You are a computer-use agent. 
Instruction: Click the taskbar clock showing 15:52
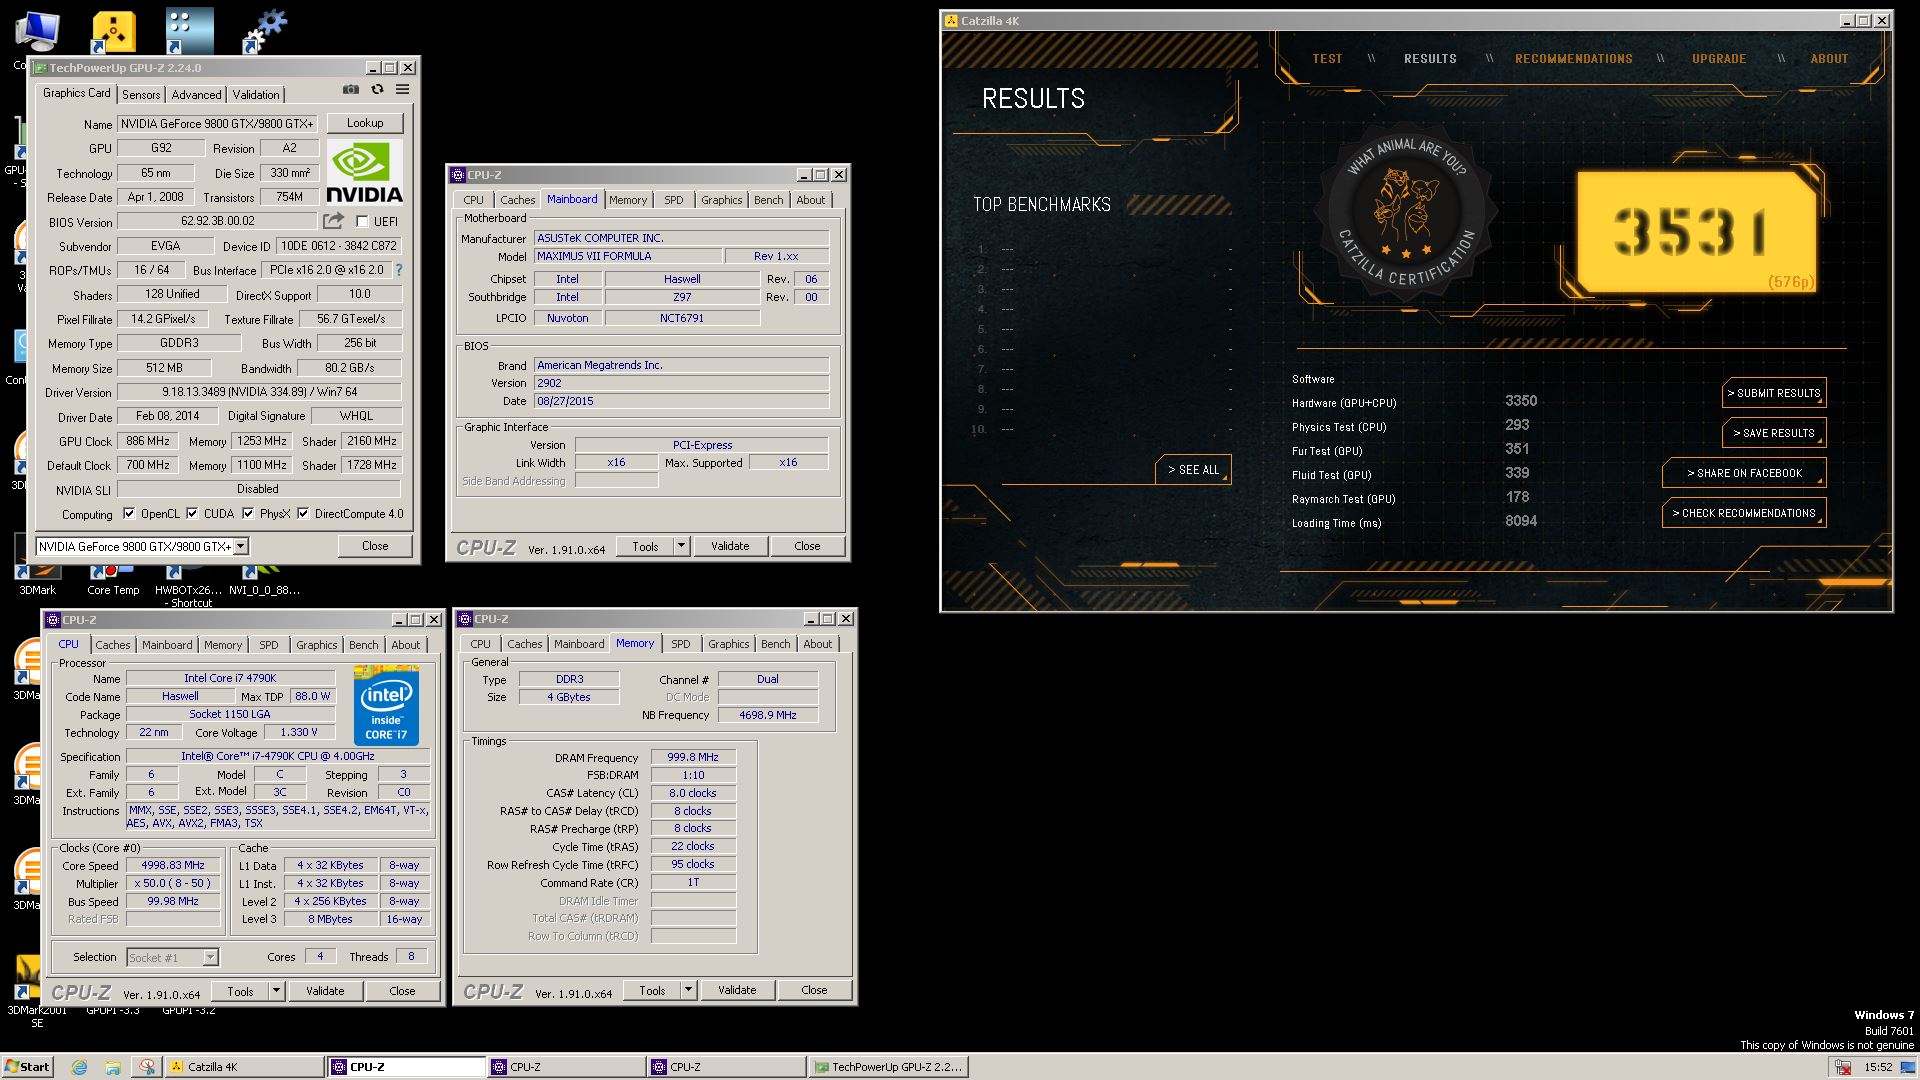click(x=1878, y=1067)
